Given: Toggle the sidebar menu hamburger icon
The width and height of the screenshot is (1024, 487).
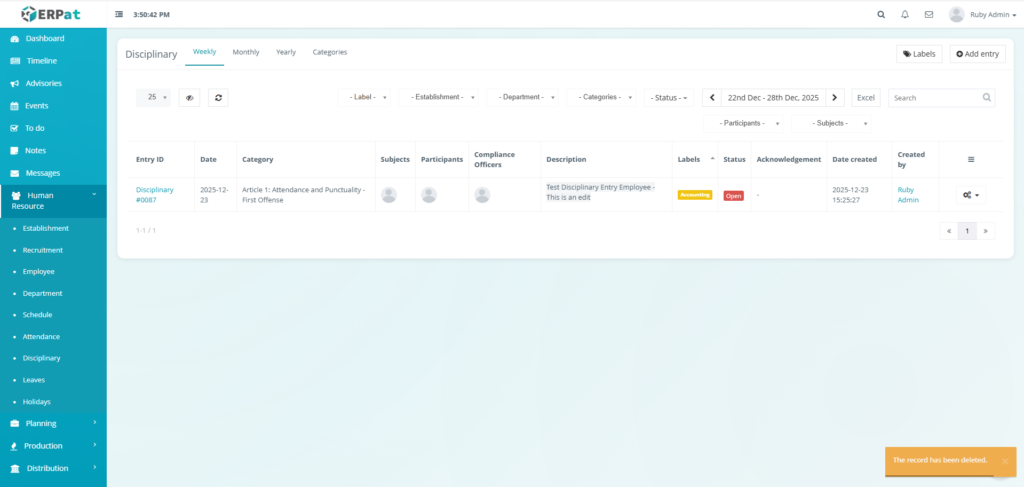Looking at the screenshot, I should pos(119,15).
